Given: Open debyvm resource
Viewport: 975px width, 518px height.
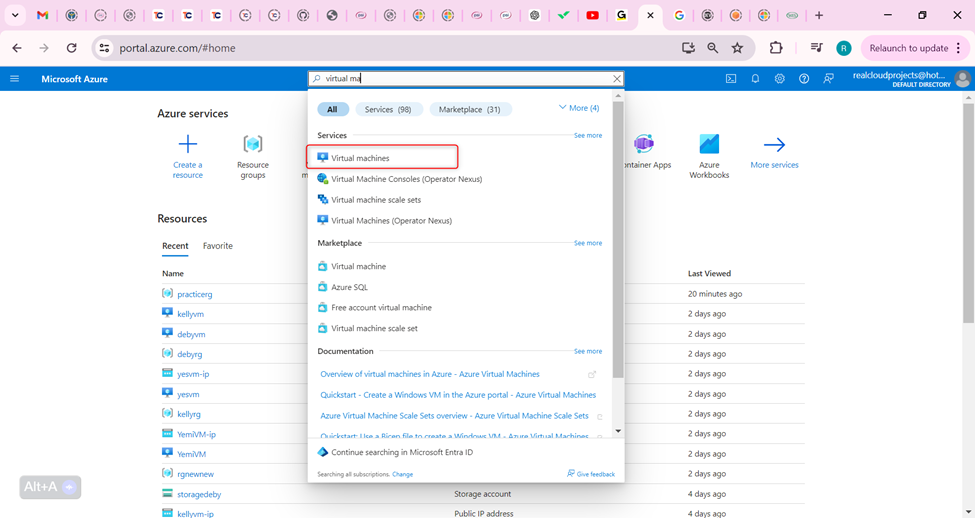Looking at the screenshot, I should point(191,334).
